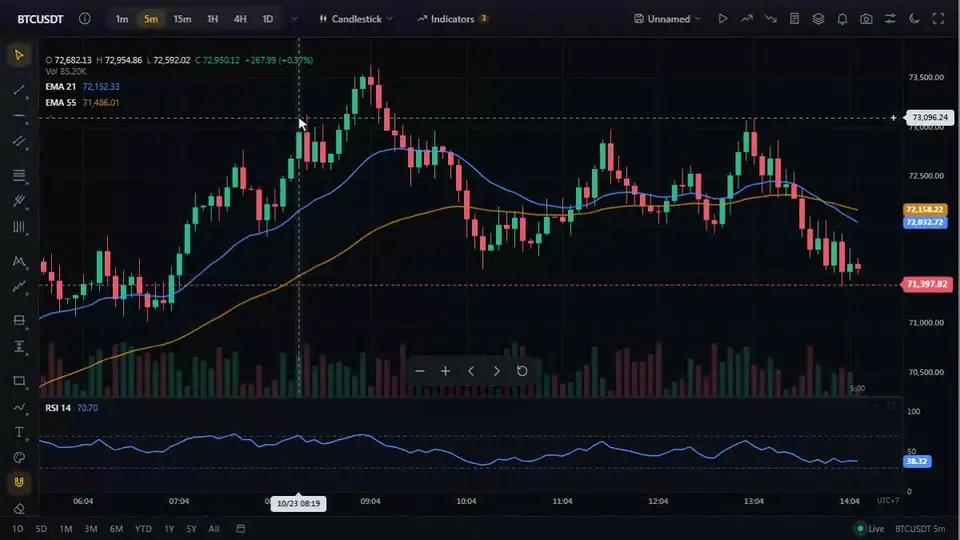Open the color palette tool
The height and width of the screenshot is (540, 960).
(19, 458)
